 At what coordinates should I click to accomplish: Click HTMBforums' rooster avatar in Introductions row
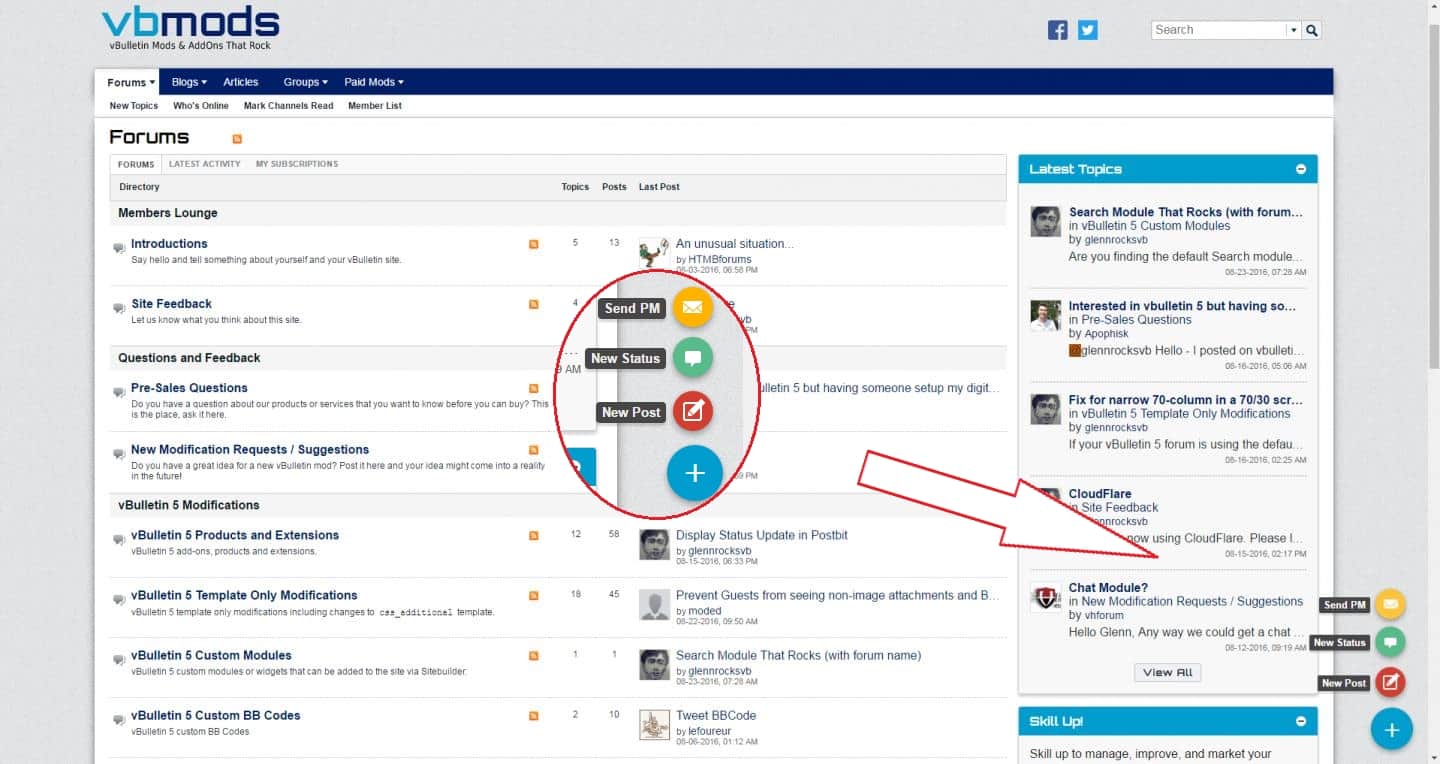click(x=654, y=252)
